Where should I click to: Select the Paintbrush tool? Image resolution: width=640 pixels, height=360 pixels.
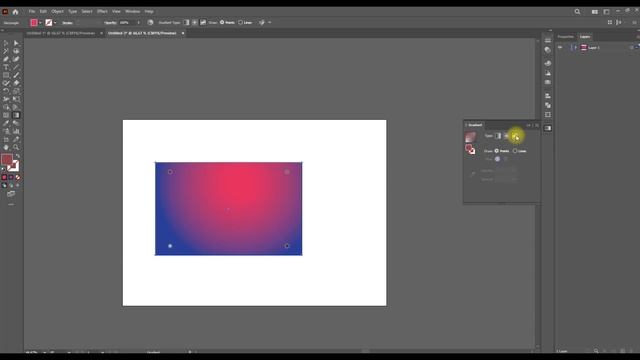(16, 75)
